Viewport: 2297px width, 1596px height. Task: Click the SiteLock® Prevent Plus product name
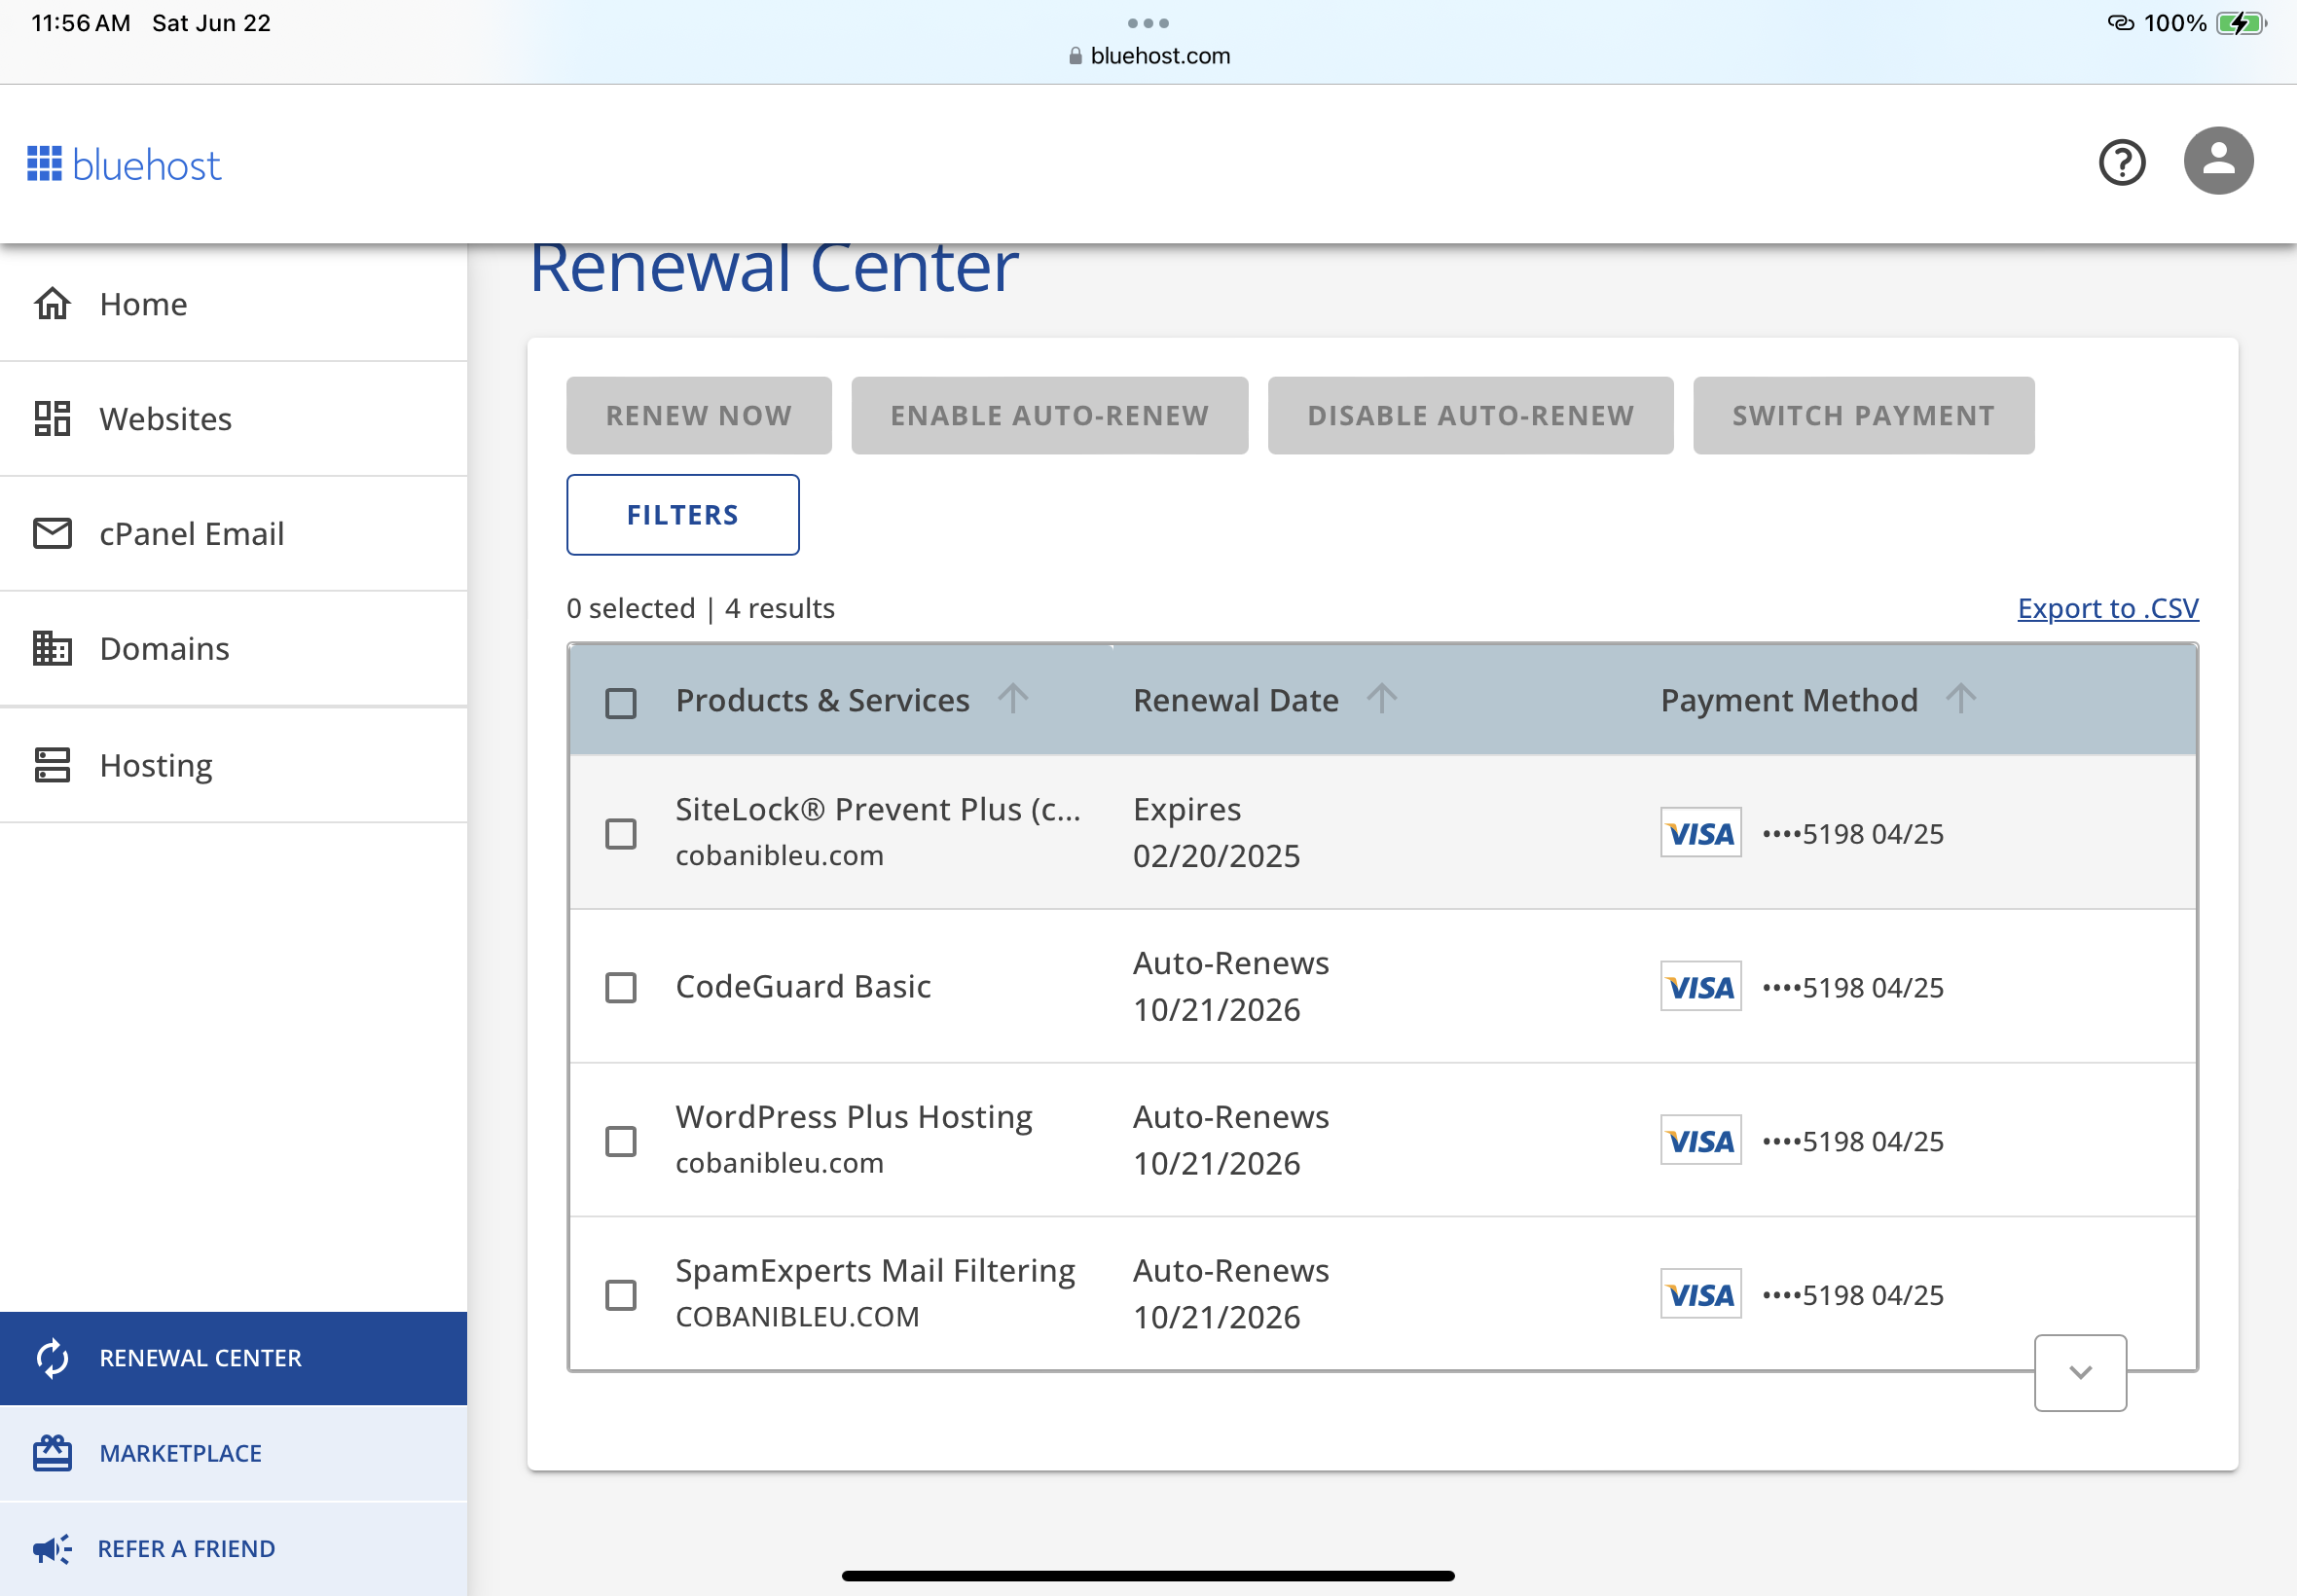pos(877,809)
